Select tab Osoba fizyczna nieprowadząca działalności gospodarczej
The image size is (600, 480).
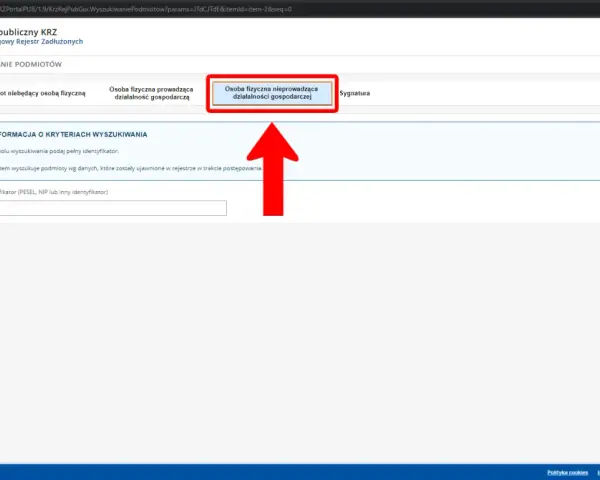tap(272, 93)
